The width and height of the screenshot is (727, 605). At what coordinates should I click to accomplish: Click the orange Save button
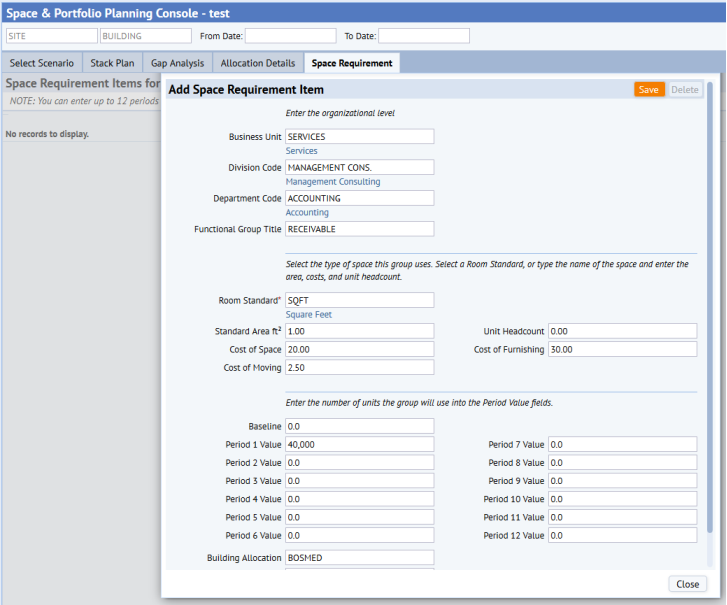(648, 89)
